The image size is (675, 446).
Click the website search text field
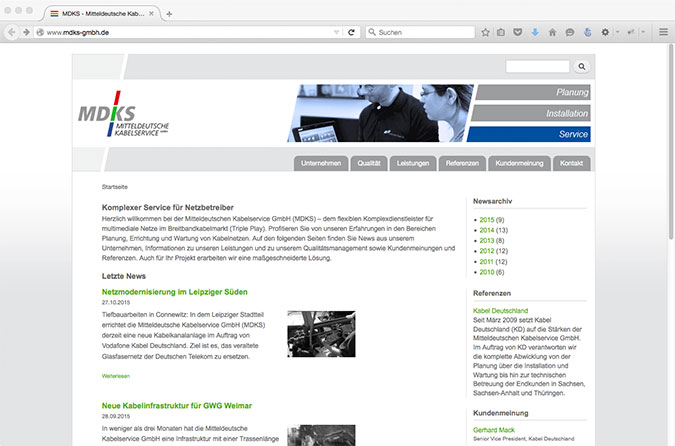(x=538, y=67)
